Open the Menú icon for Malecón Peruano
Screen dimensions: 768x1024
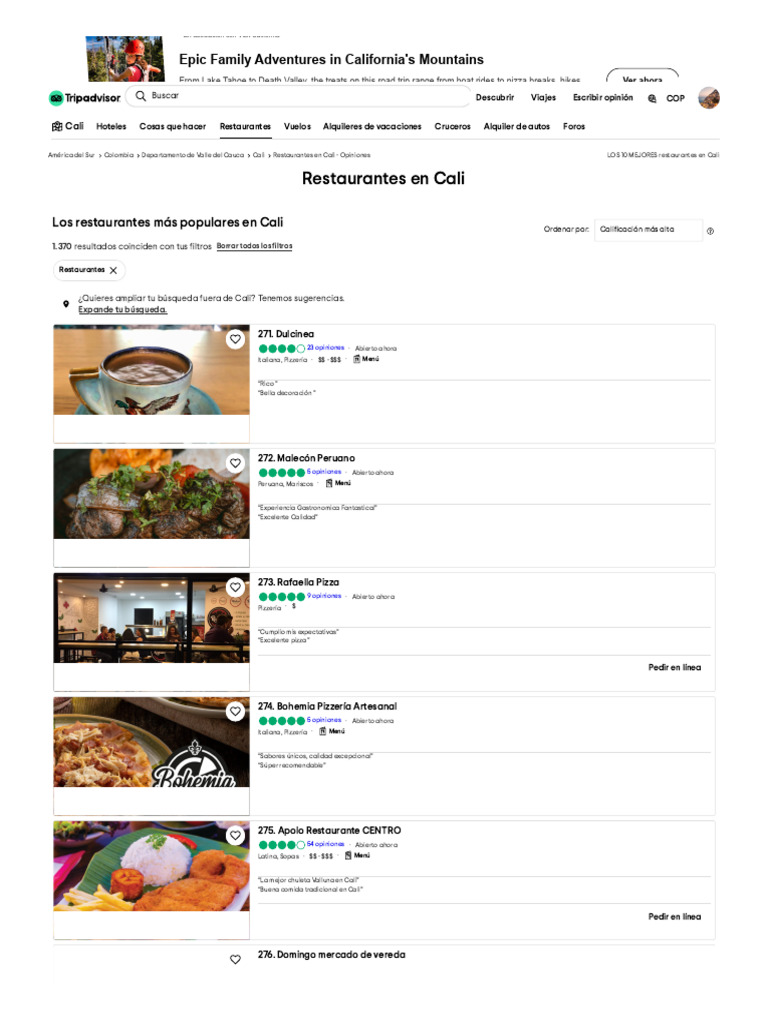coord(329,483)
